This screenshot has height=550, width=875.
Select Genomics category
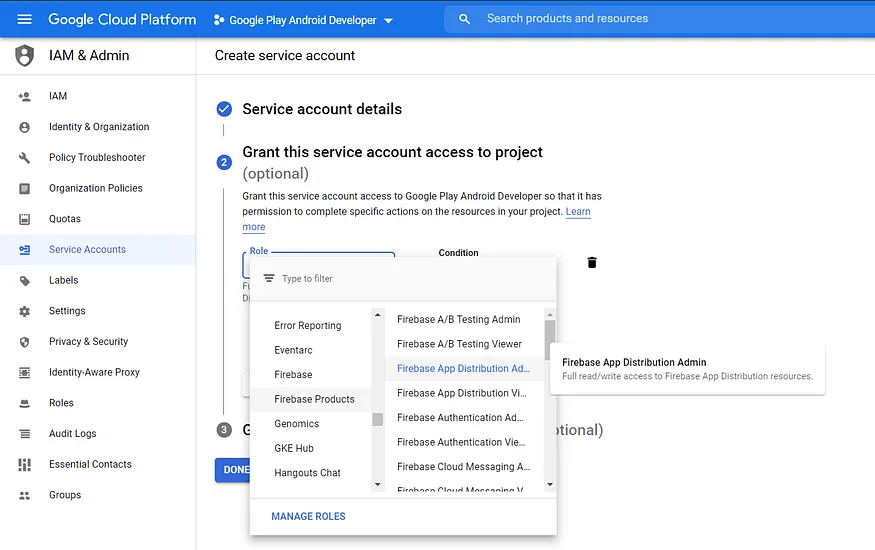(297, 423)
